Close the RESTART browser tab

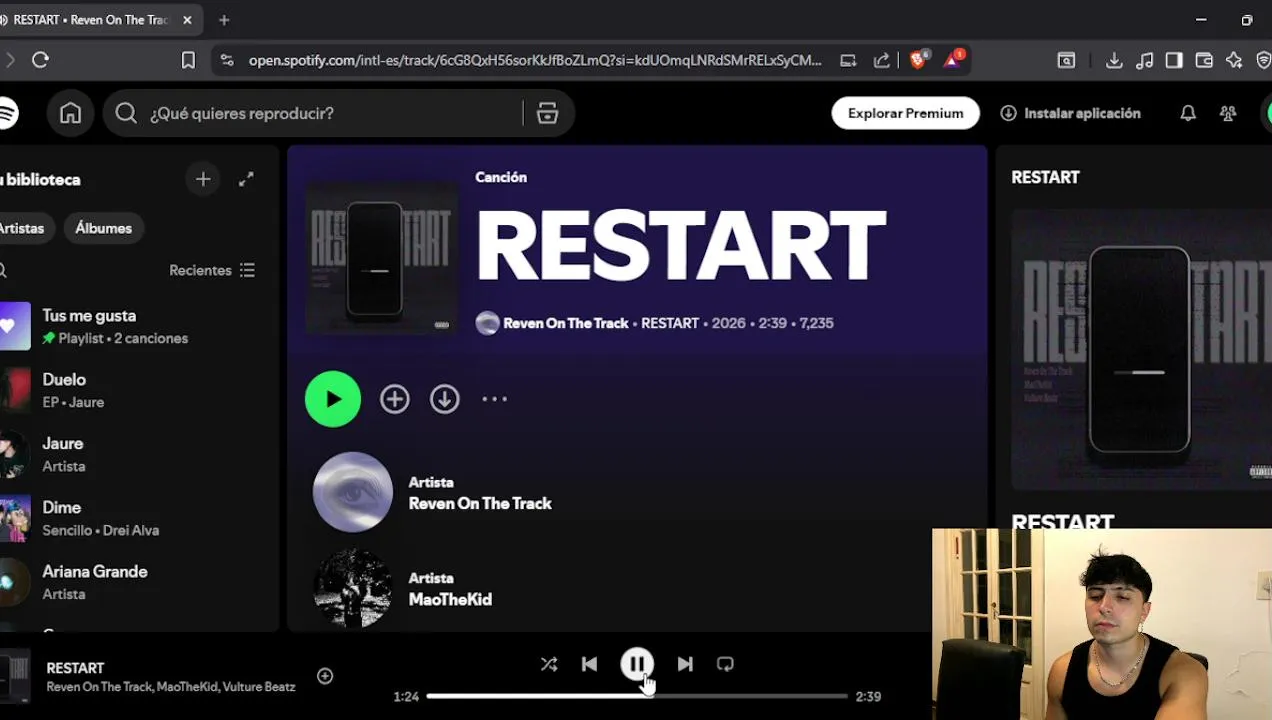pos(187,20)
